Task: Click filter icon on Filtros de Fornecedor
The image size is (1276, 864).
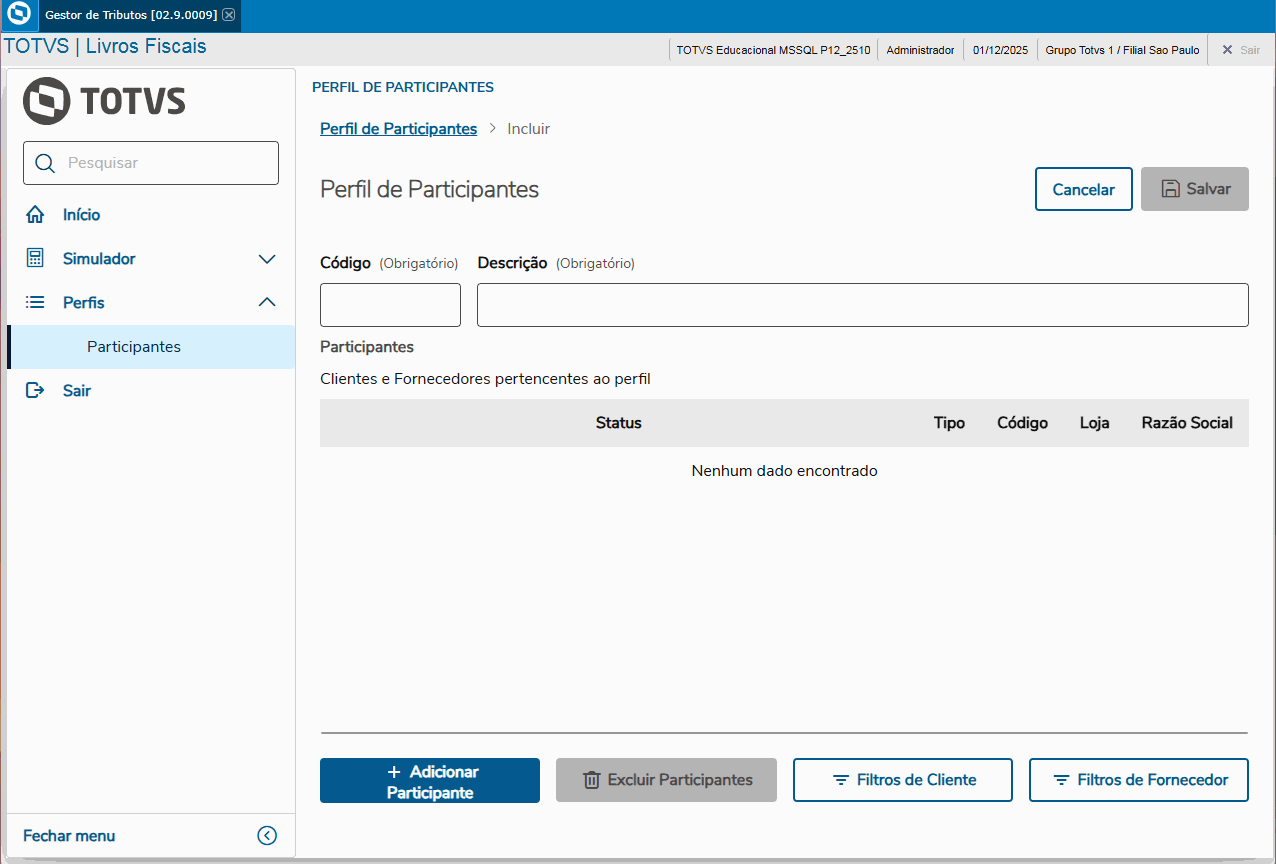Action: click(1061, 780)
